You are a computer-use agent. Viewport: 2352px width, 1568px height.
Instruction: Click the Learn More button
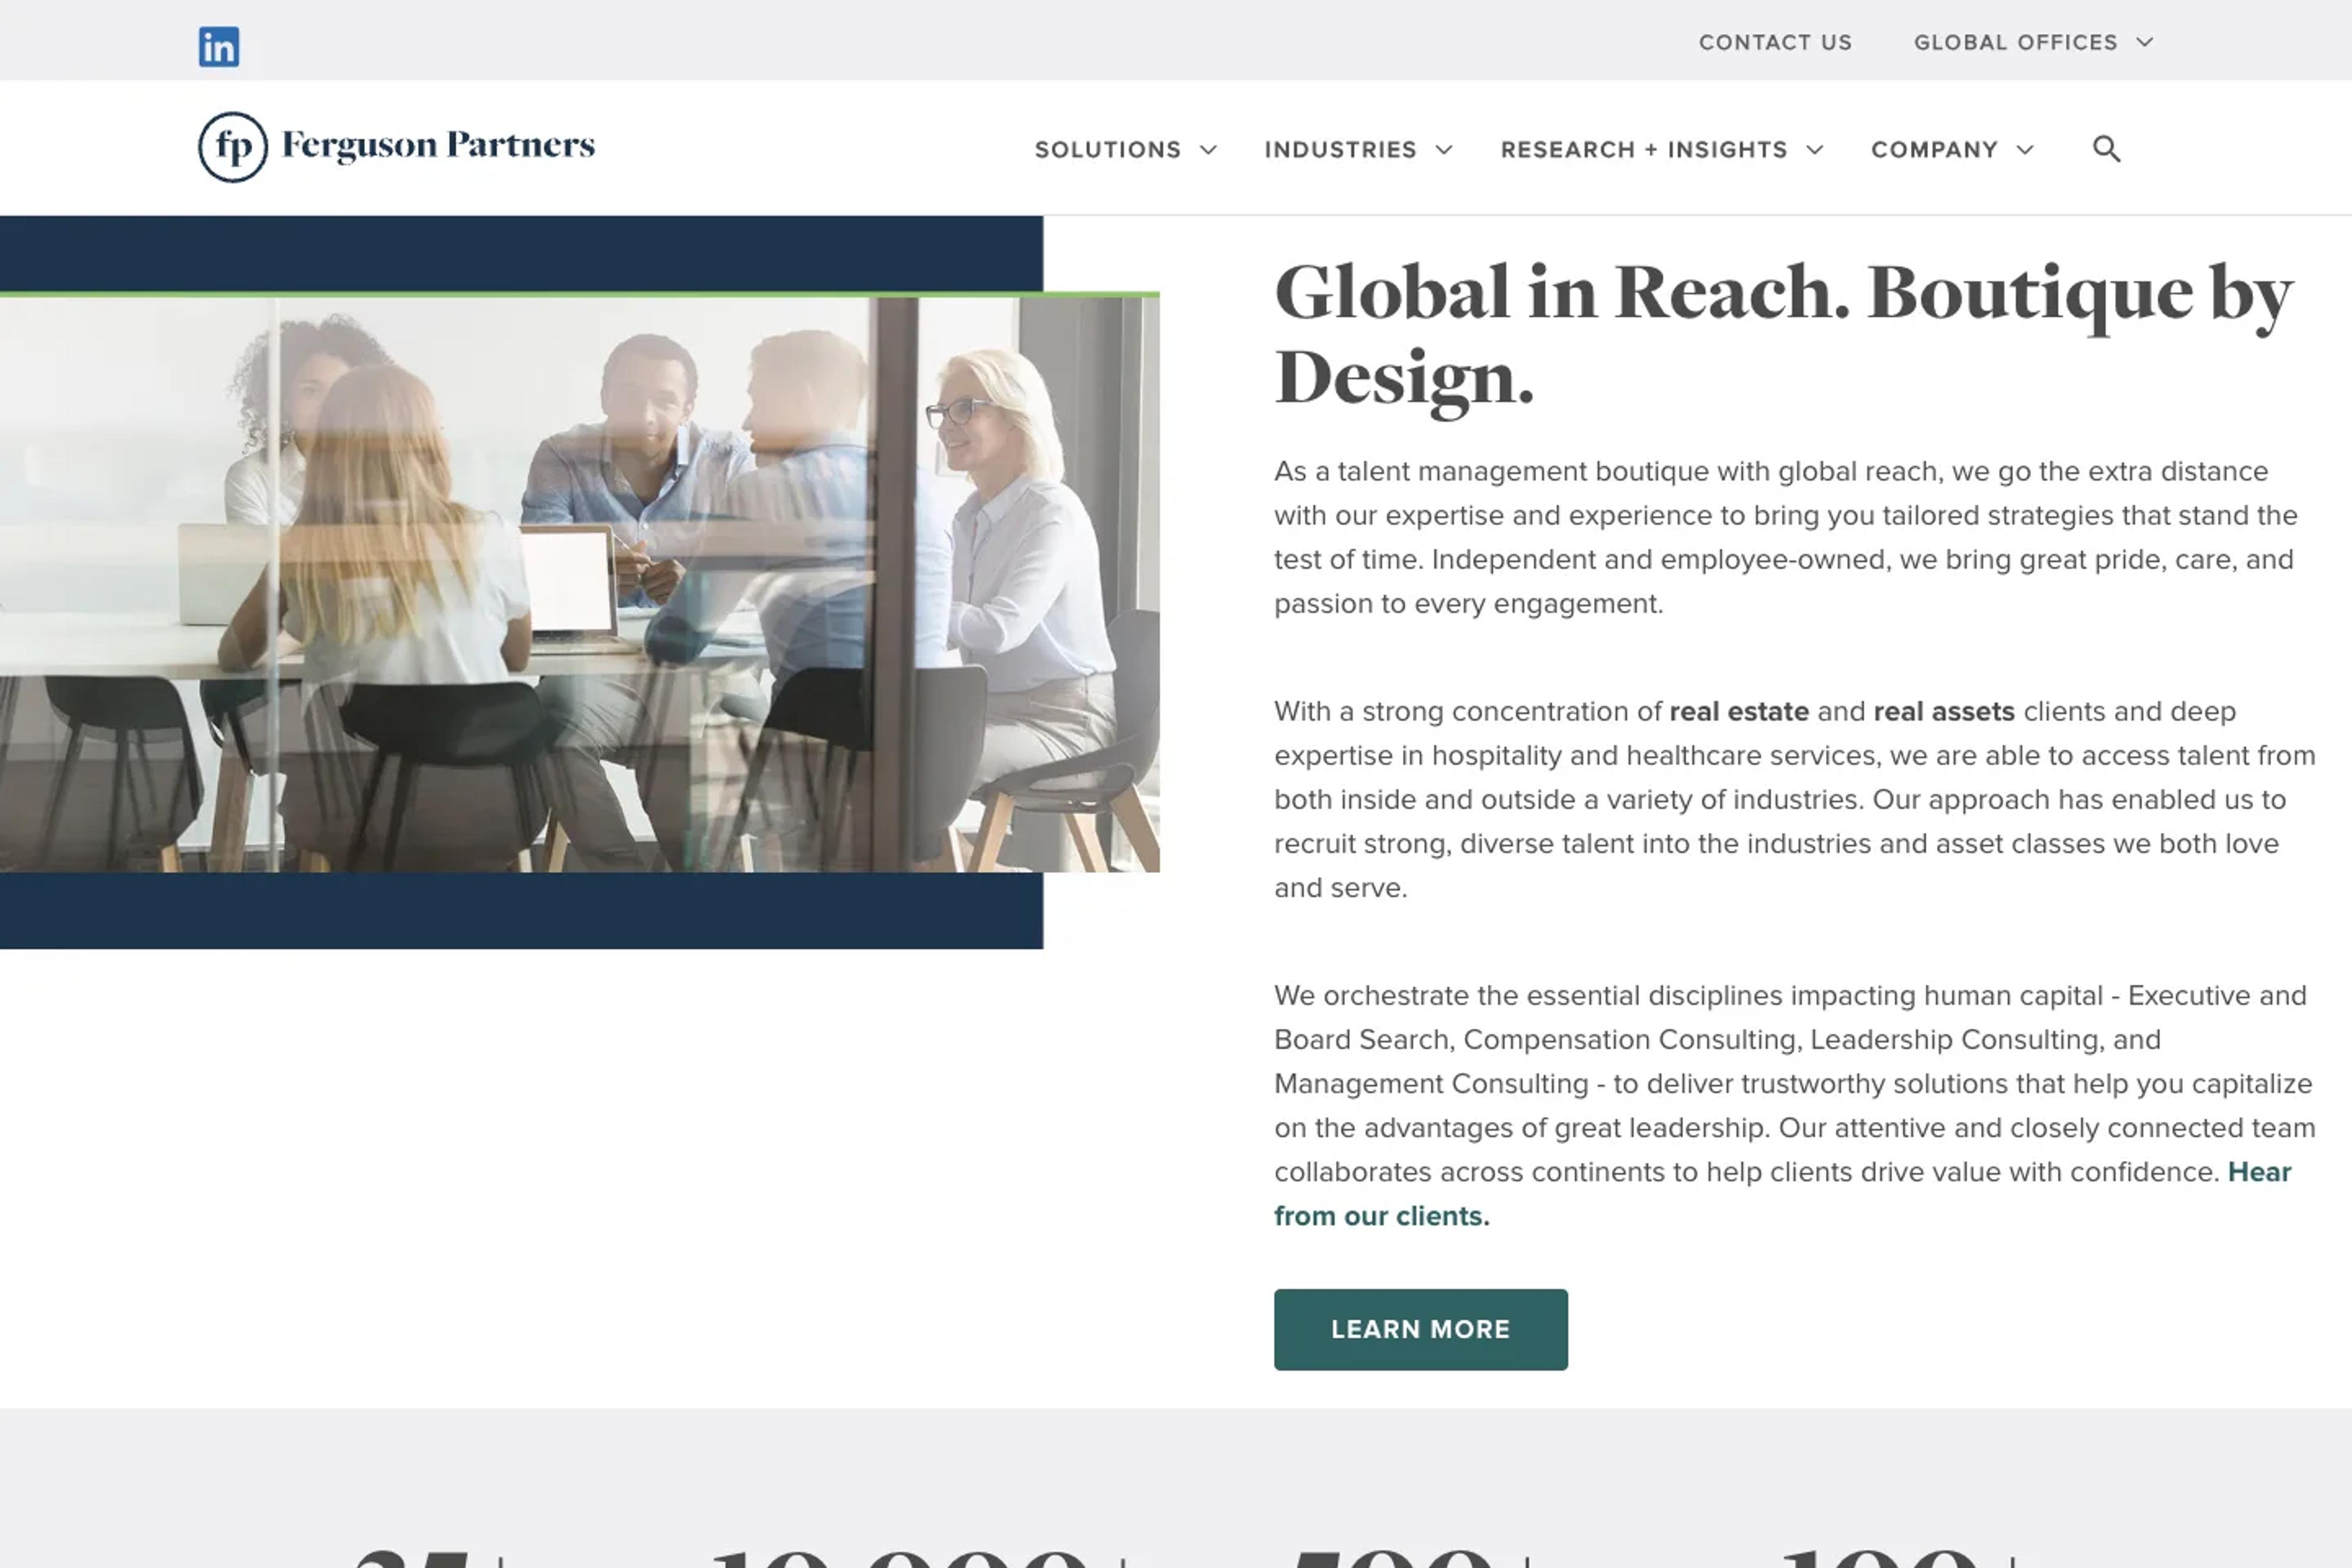pyautogui.click(x=1420, y=1329)
